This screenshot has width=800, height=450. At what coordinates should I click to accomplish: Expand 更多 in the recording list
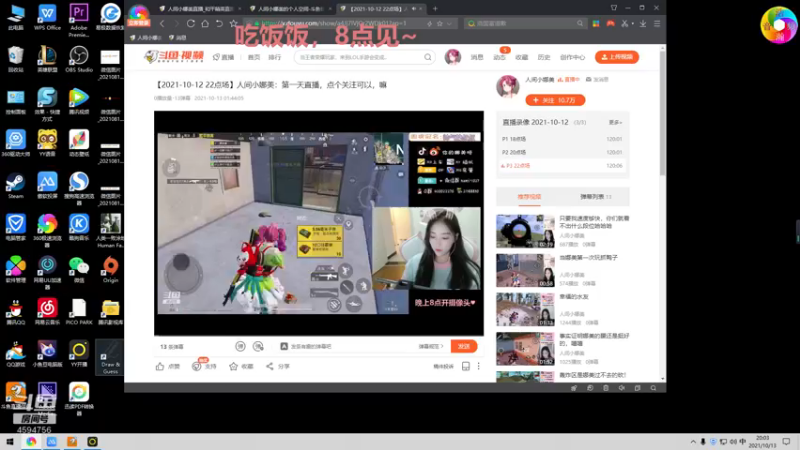tap(615, 122)
